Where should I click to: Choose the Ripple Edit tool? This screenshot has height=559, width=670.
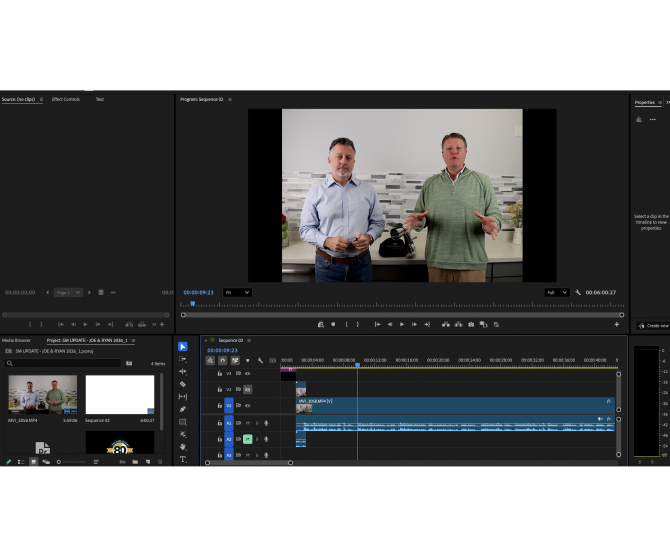pyautogui.click(x=183, y=372)
